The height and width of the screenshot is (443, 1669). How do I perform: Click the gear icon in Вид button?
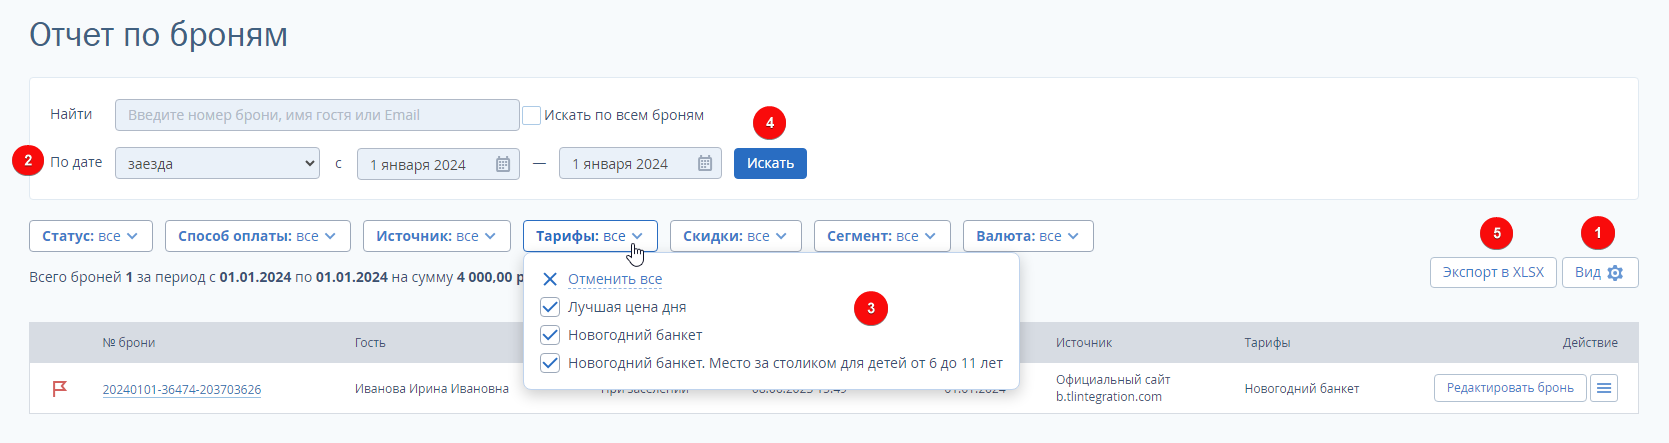click(1615, 273)
